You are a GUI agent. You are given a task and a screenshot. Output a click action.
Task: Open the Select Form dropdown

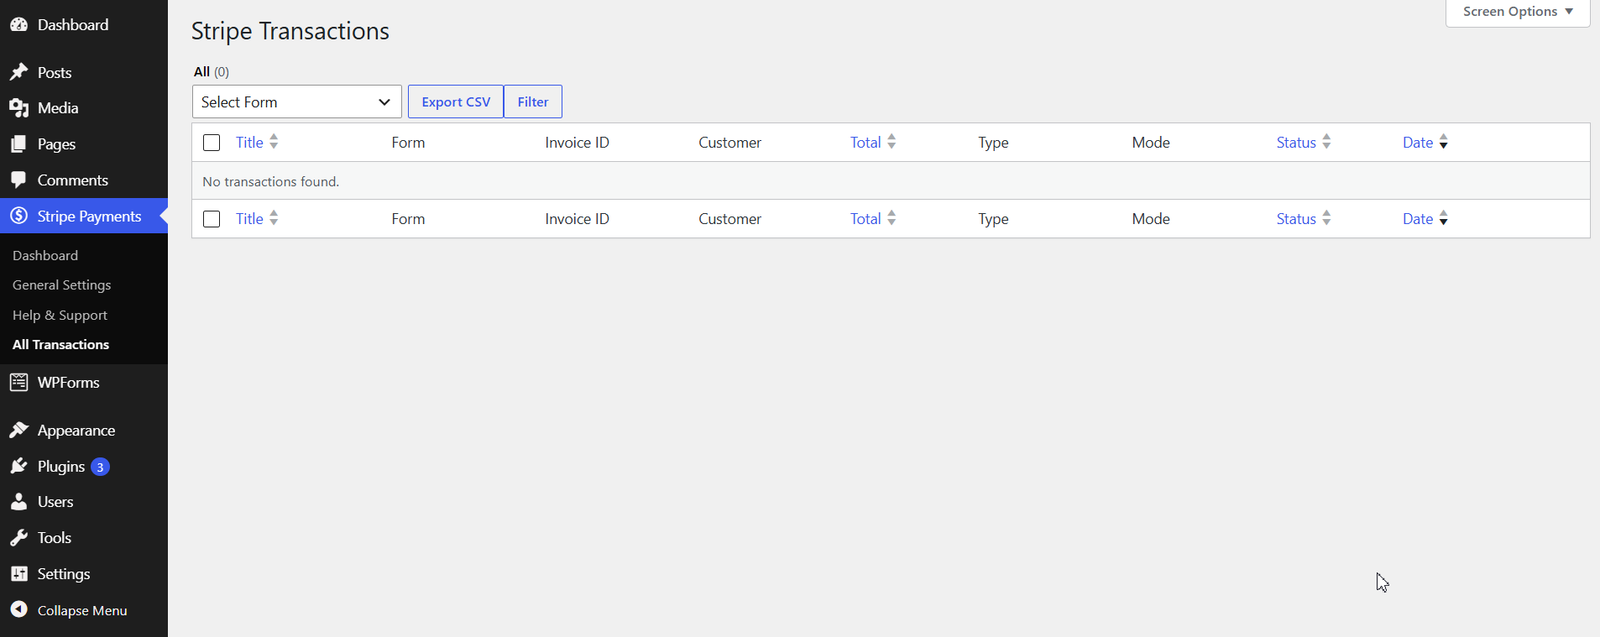tap(297, 102)
